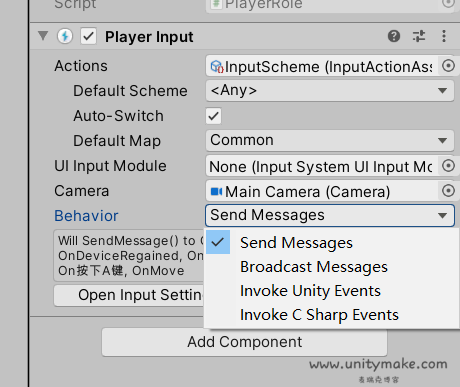Close the Behavior Send Messages dropdown

[330, 215]
